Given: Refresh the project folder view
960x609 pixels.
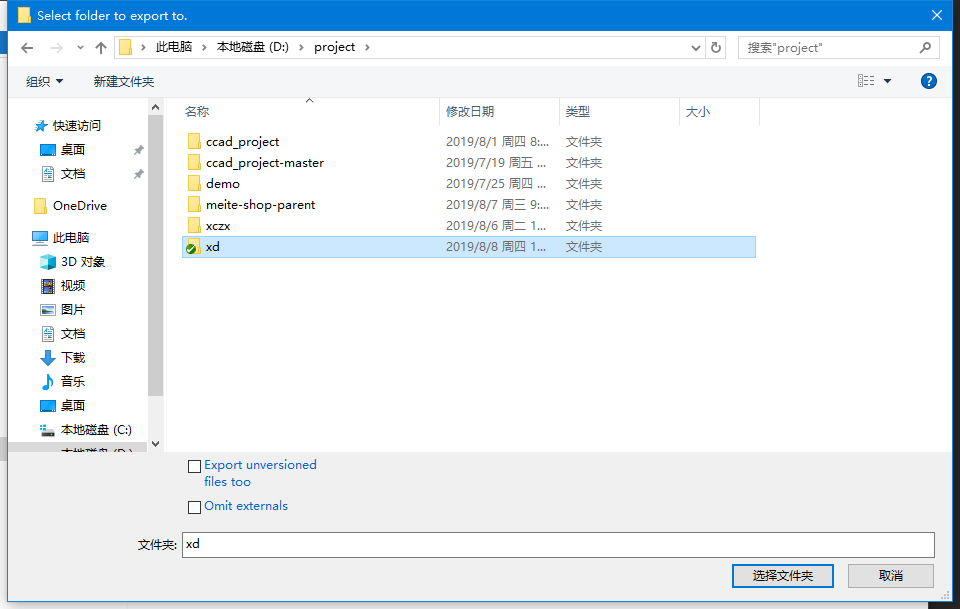Looking at the screenshot, I should [716, 48].
